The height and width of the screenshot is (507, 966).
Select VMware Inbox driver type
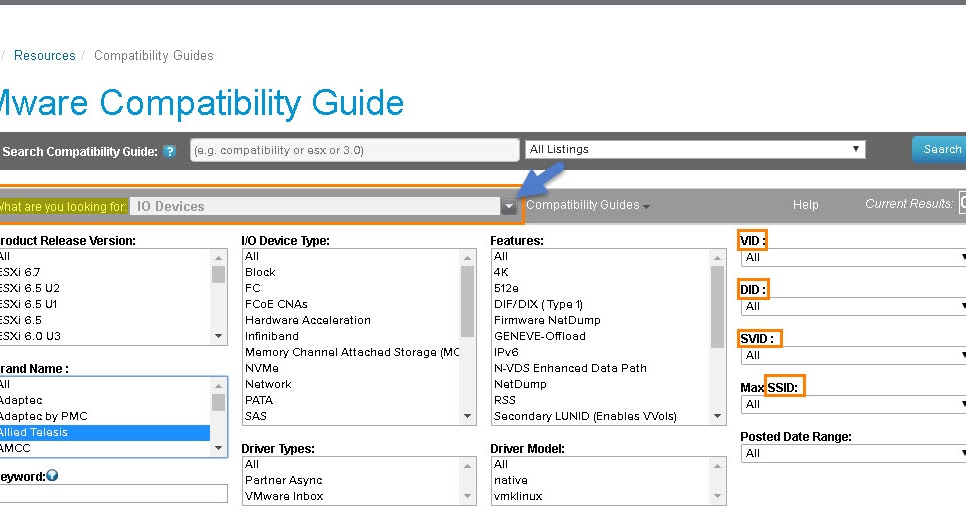(x=284, y=497)
